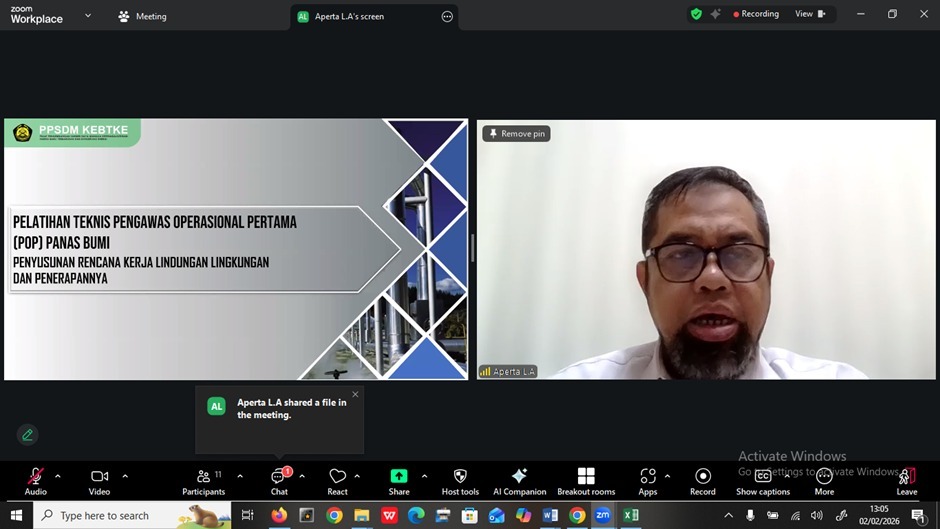
Task: Close the shared file notification
Action: tap(355, 394)
